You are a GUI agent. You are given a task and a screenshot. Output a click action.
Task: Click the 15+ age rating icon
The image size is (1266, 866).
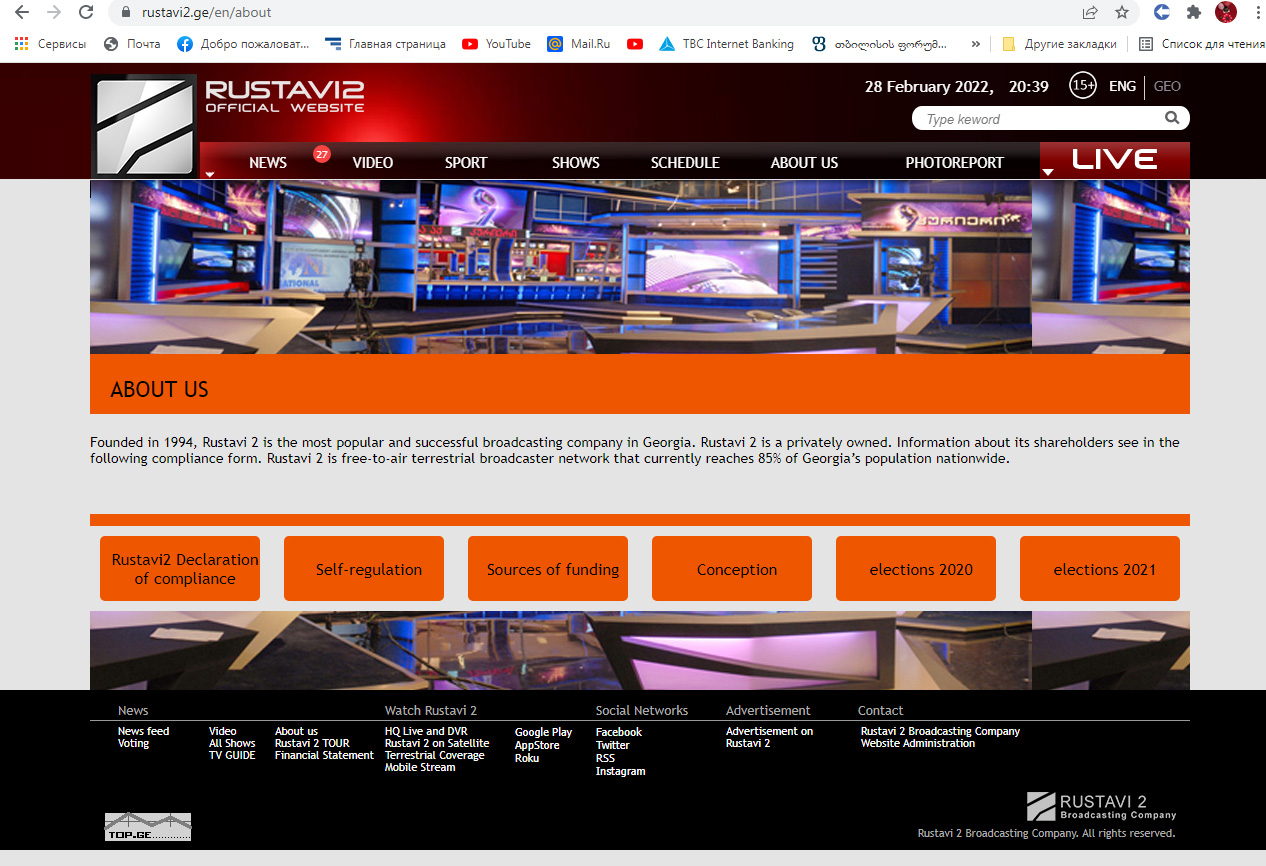pyautogui.click(x=1082, y=86)
